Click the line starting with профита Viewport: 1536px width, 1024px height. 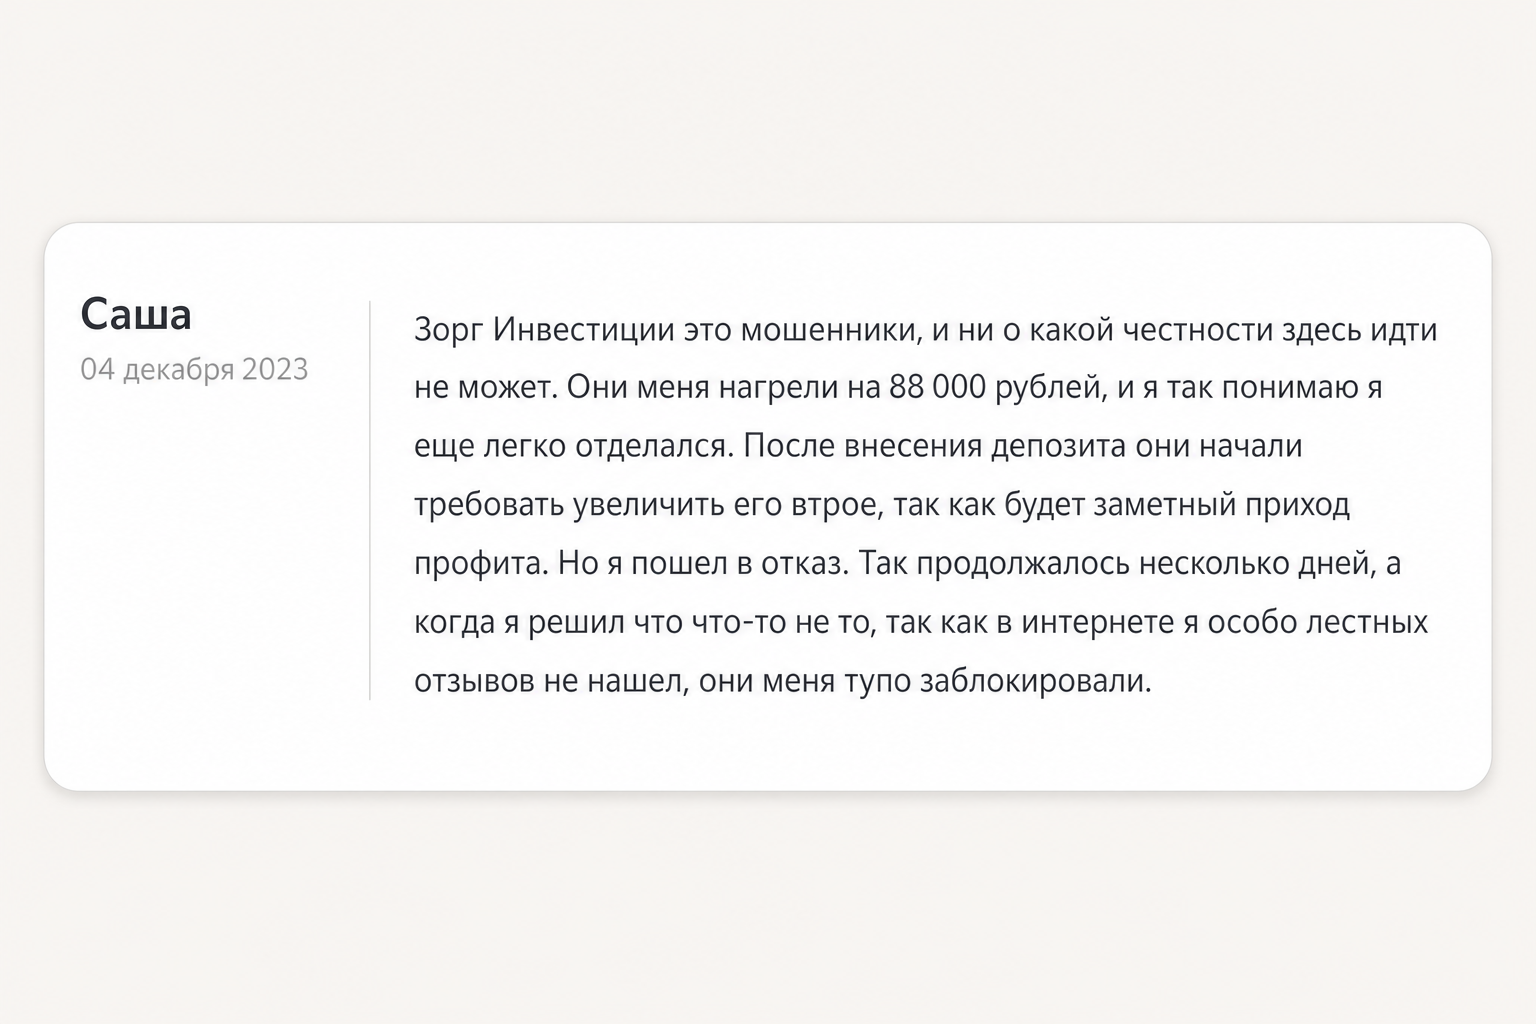point(907,564)
